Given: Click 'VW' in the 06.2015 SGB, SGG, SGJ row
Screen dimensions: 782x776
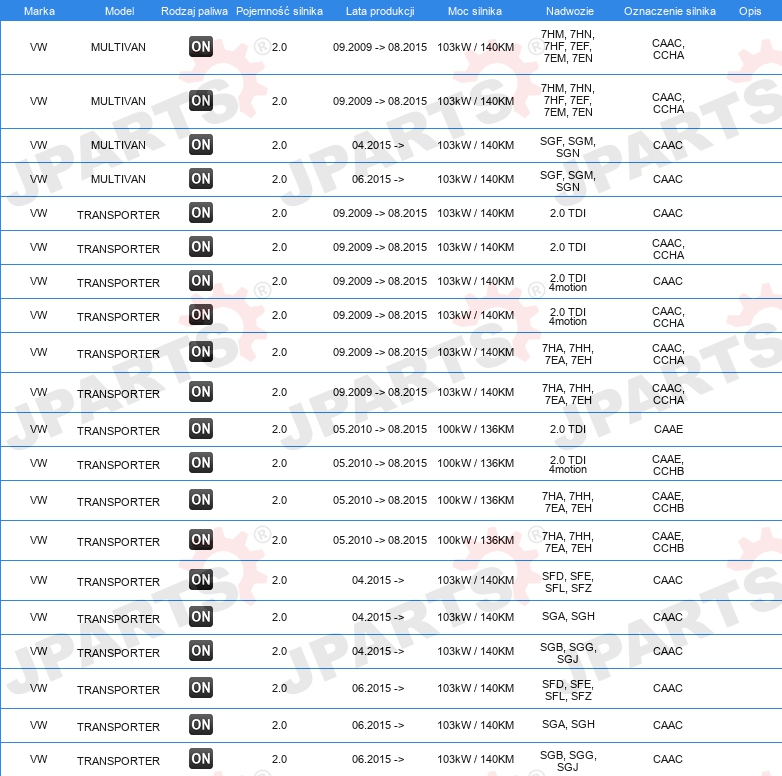Looking at the screenshot, I should point(38,759).
